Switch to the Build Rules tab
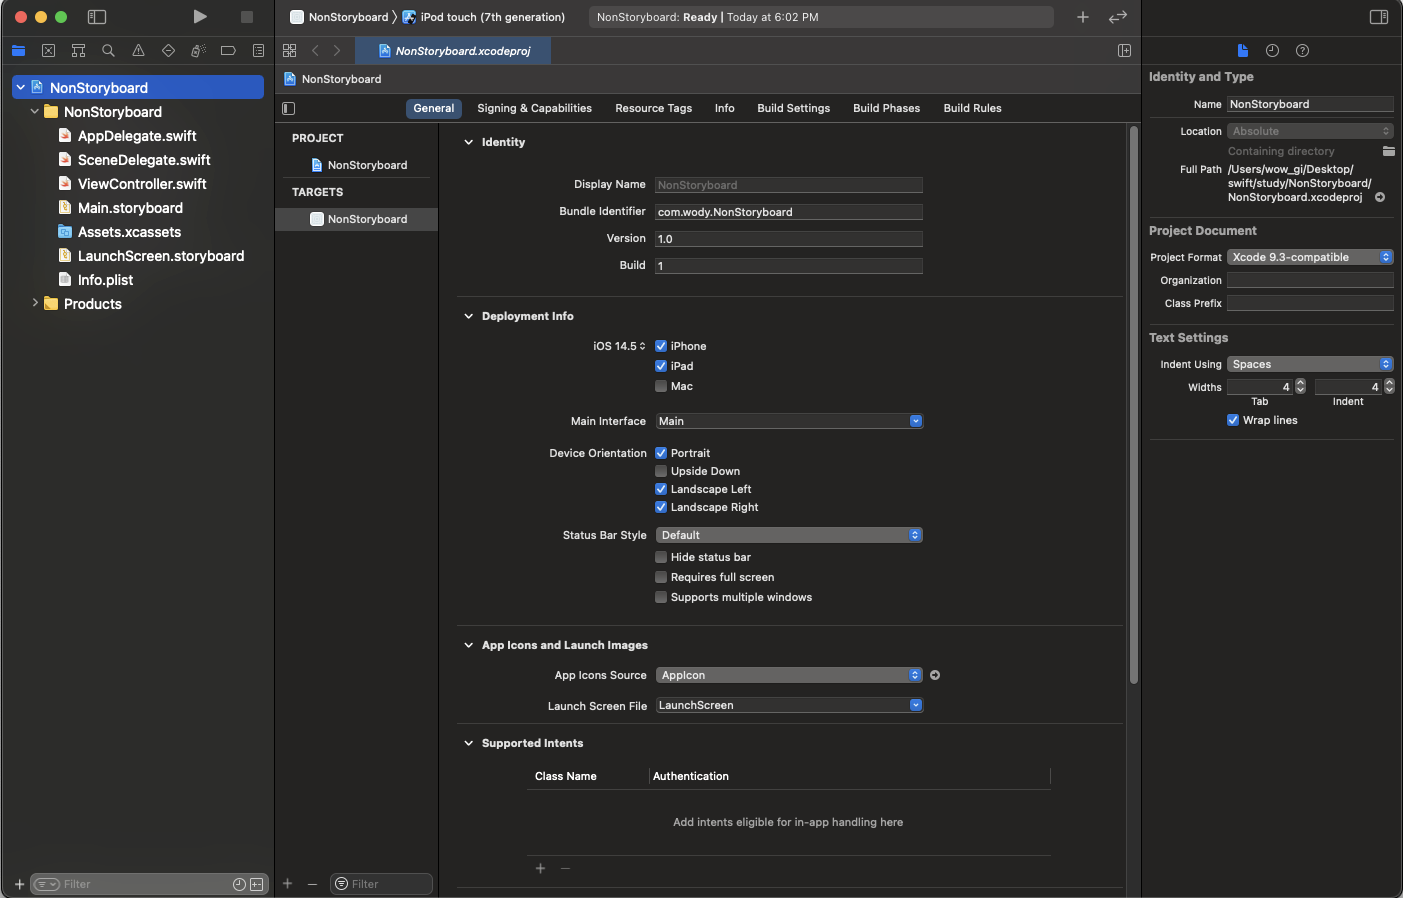The width and height of the screenshot is (1403, 898). [x=972, y=108]
